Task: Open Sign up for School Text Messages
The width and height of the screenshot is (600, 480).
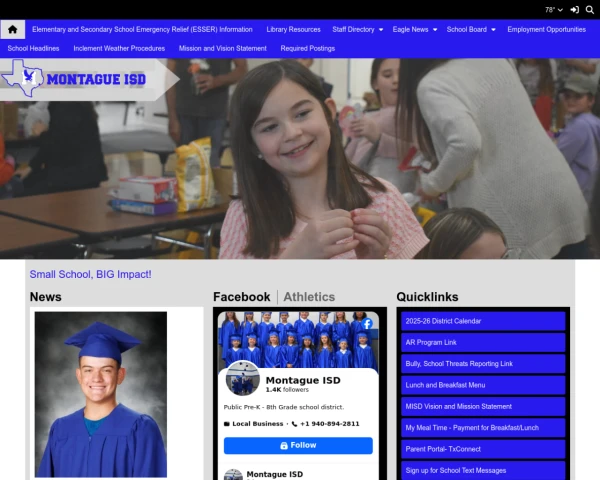Action: [483, 470]
